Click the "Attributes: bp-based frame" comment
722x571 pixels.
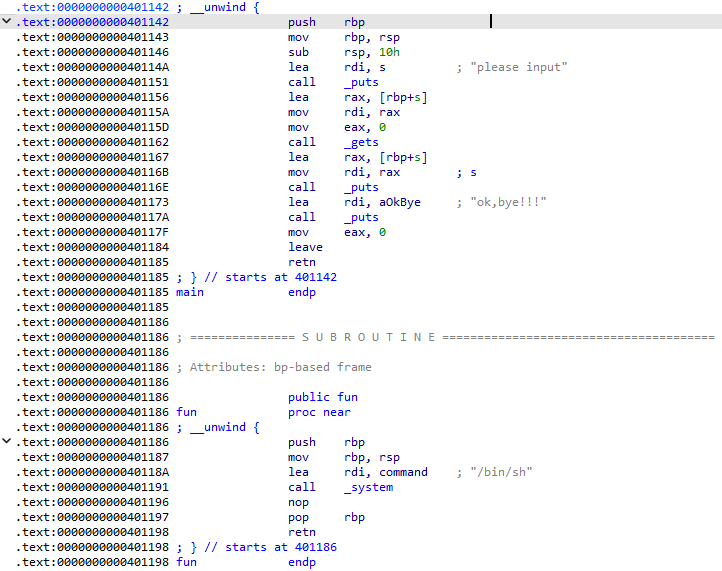[280, 367]
